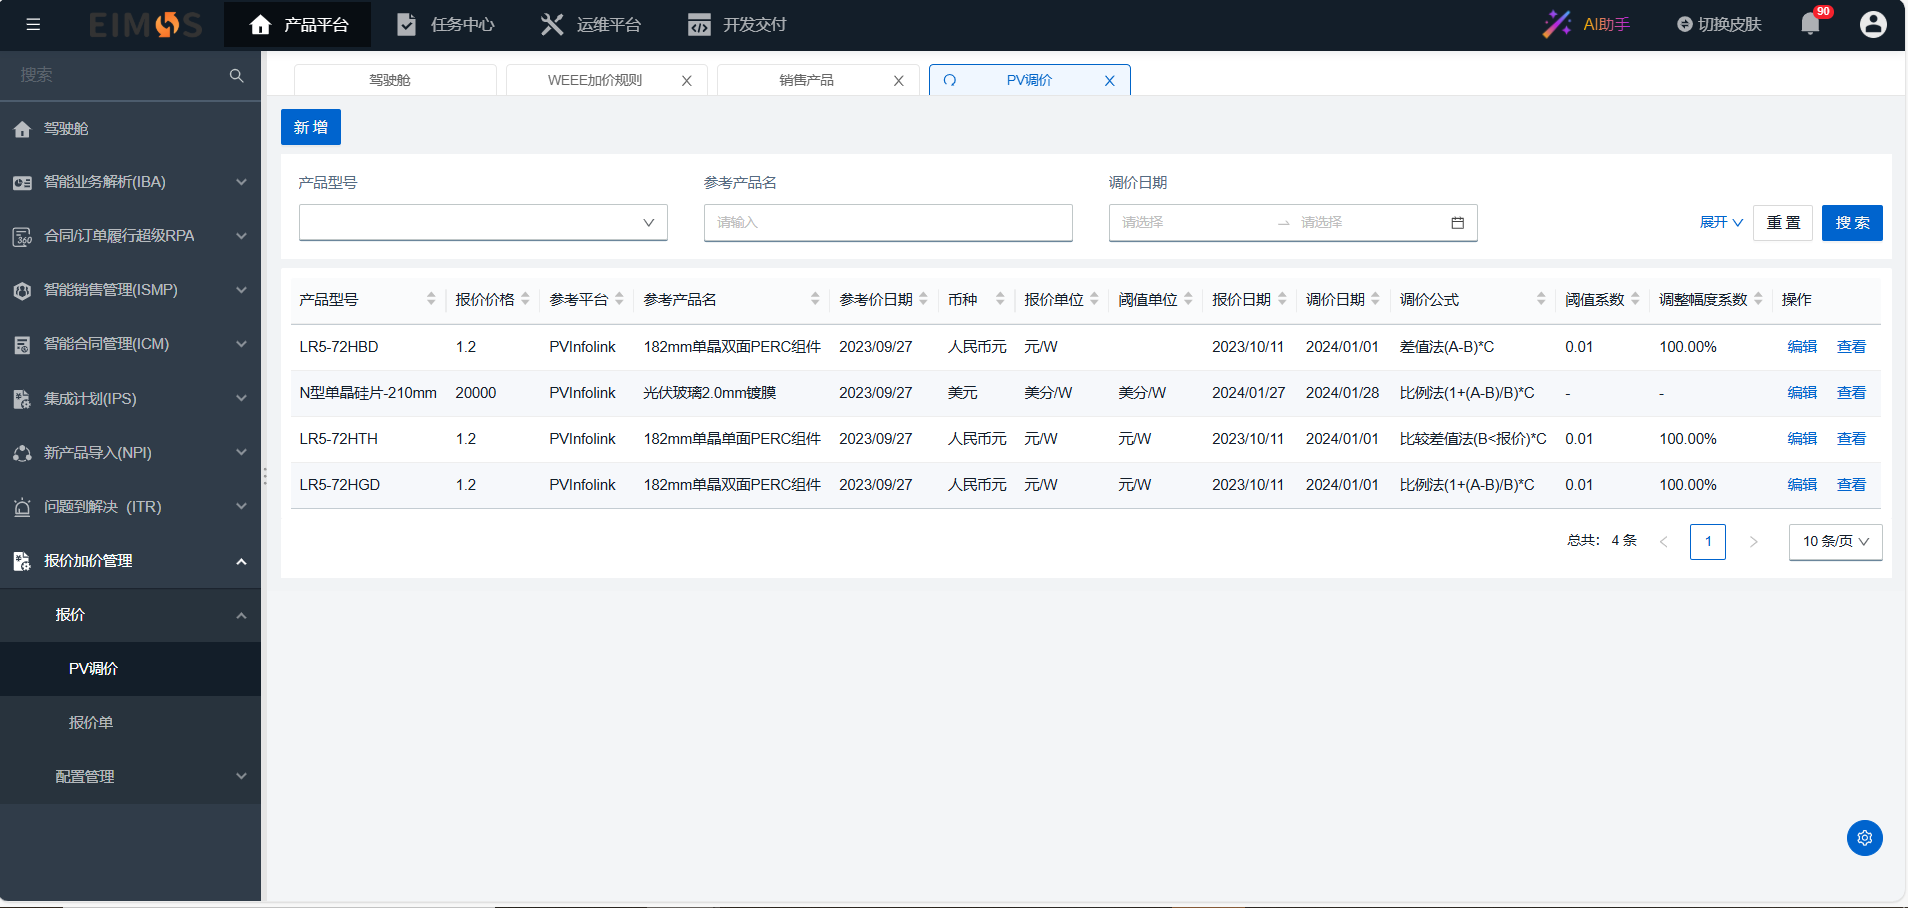Expand 智能销售管理(ISMP) menu

pos(130,290)
